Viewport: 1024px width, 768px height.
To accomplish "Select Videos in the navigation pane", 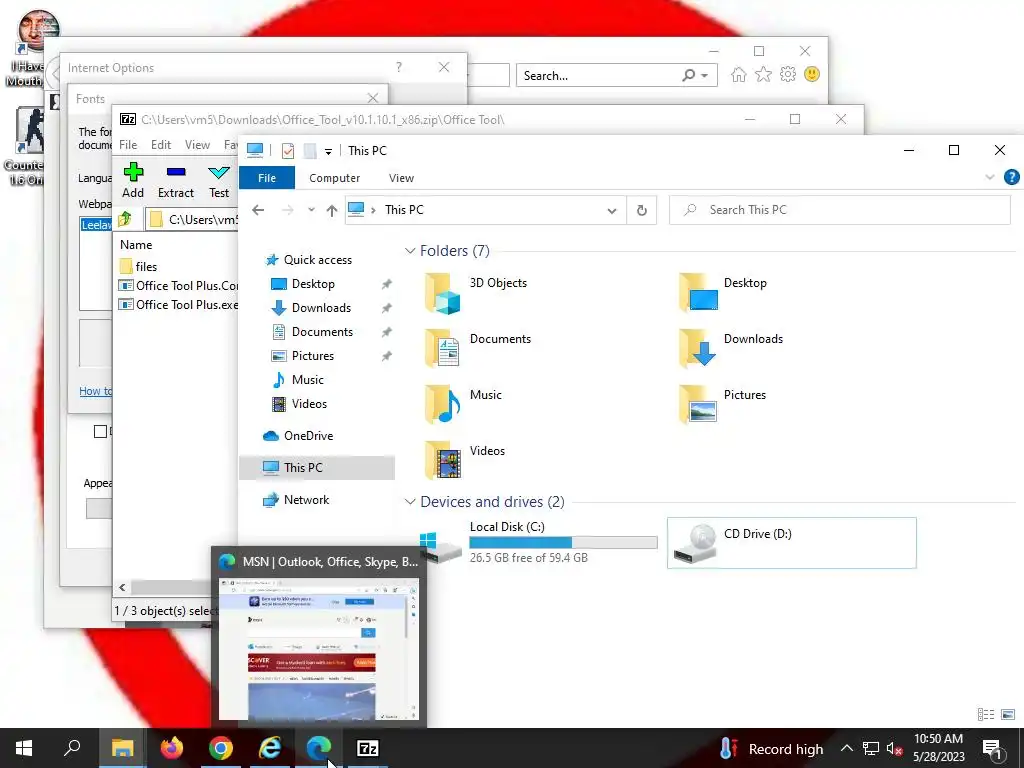I will [x=309, y=404].
